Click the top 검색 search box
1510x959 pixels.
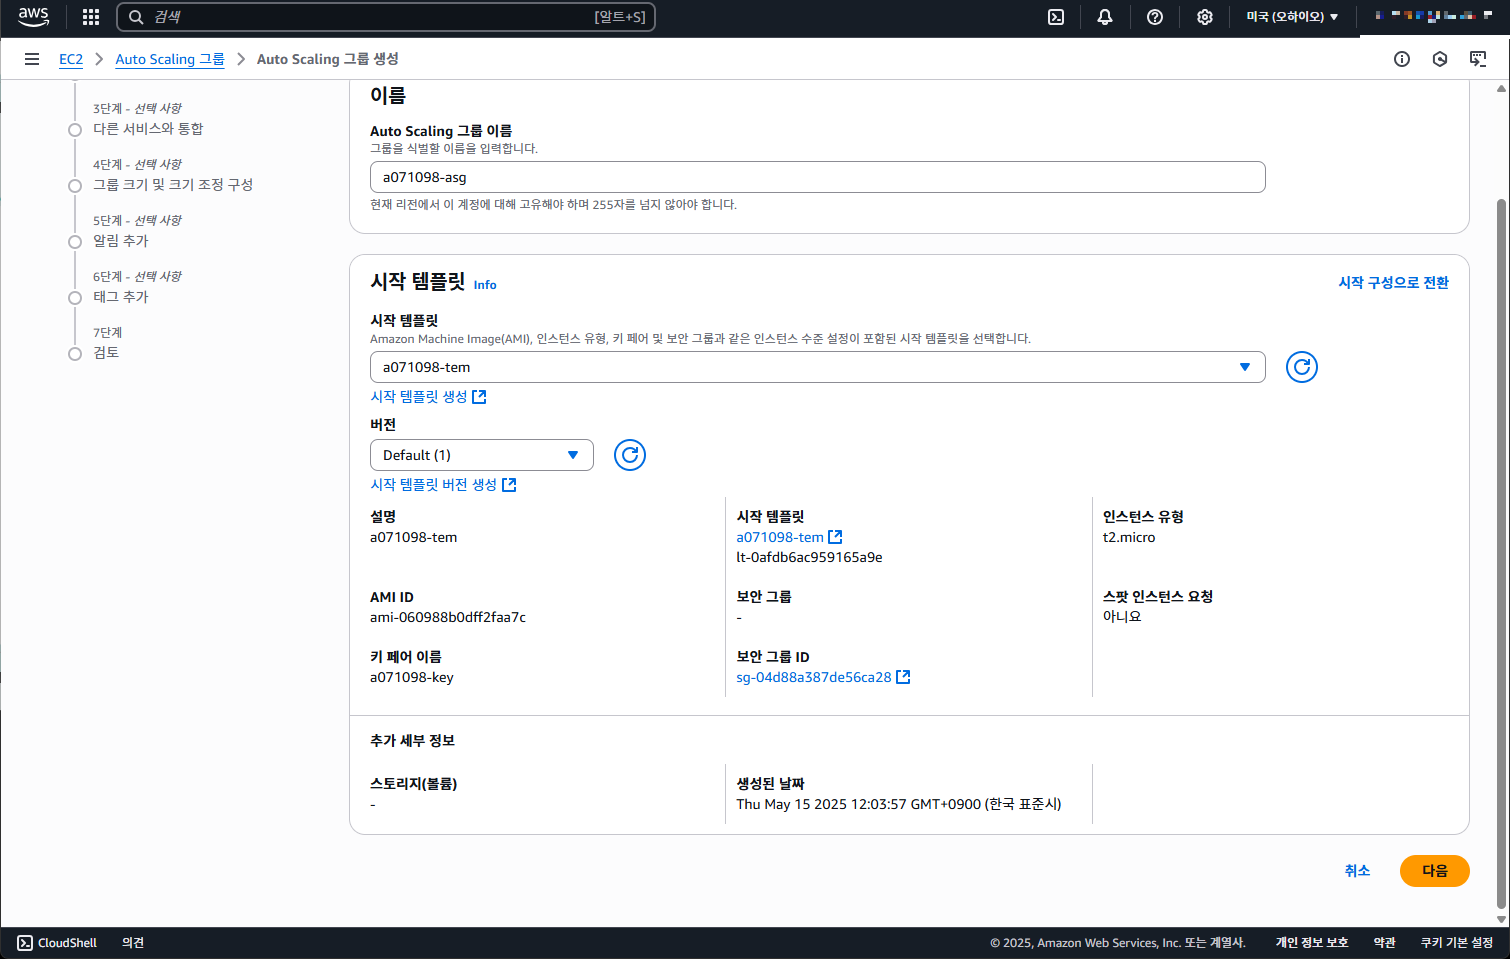[386, 17]
